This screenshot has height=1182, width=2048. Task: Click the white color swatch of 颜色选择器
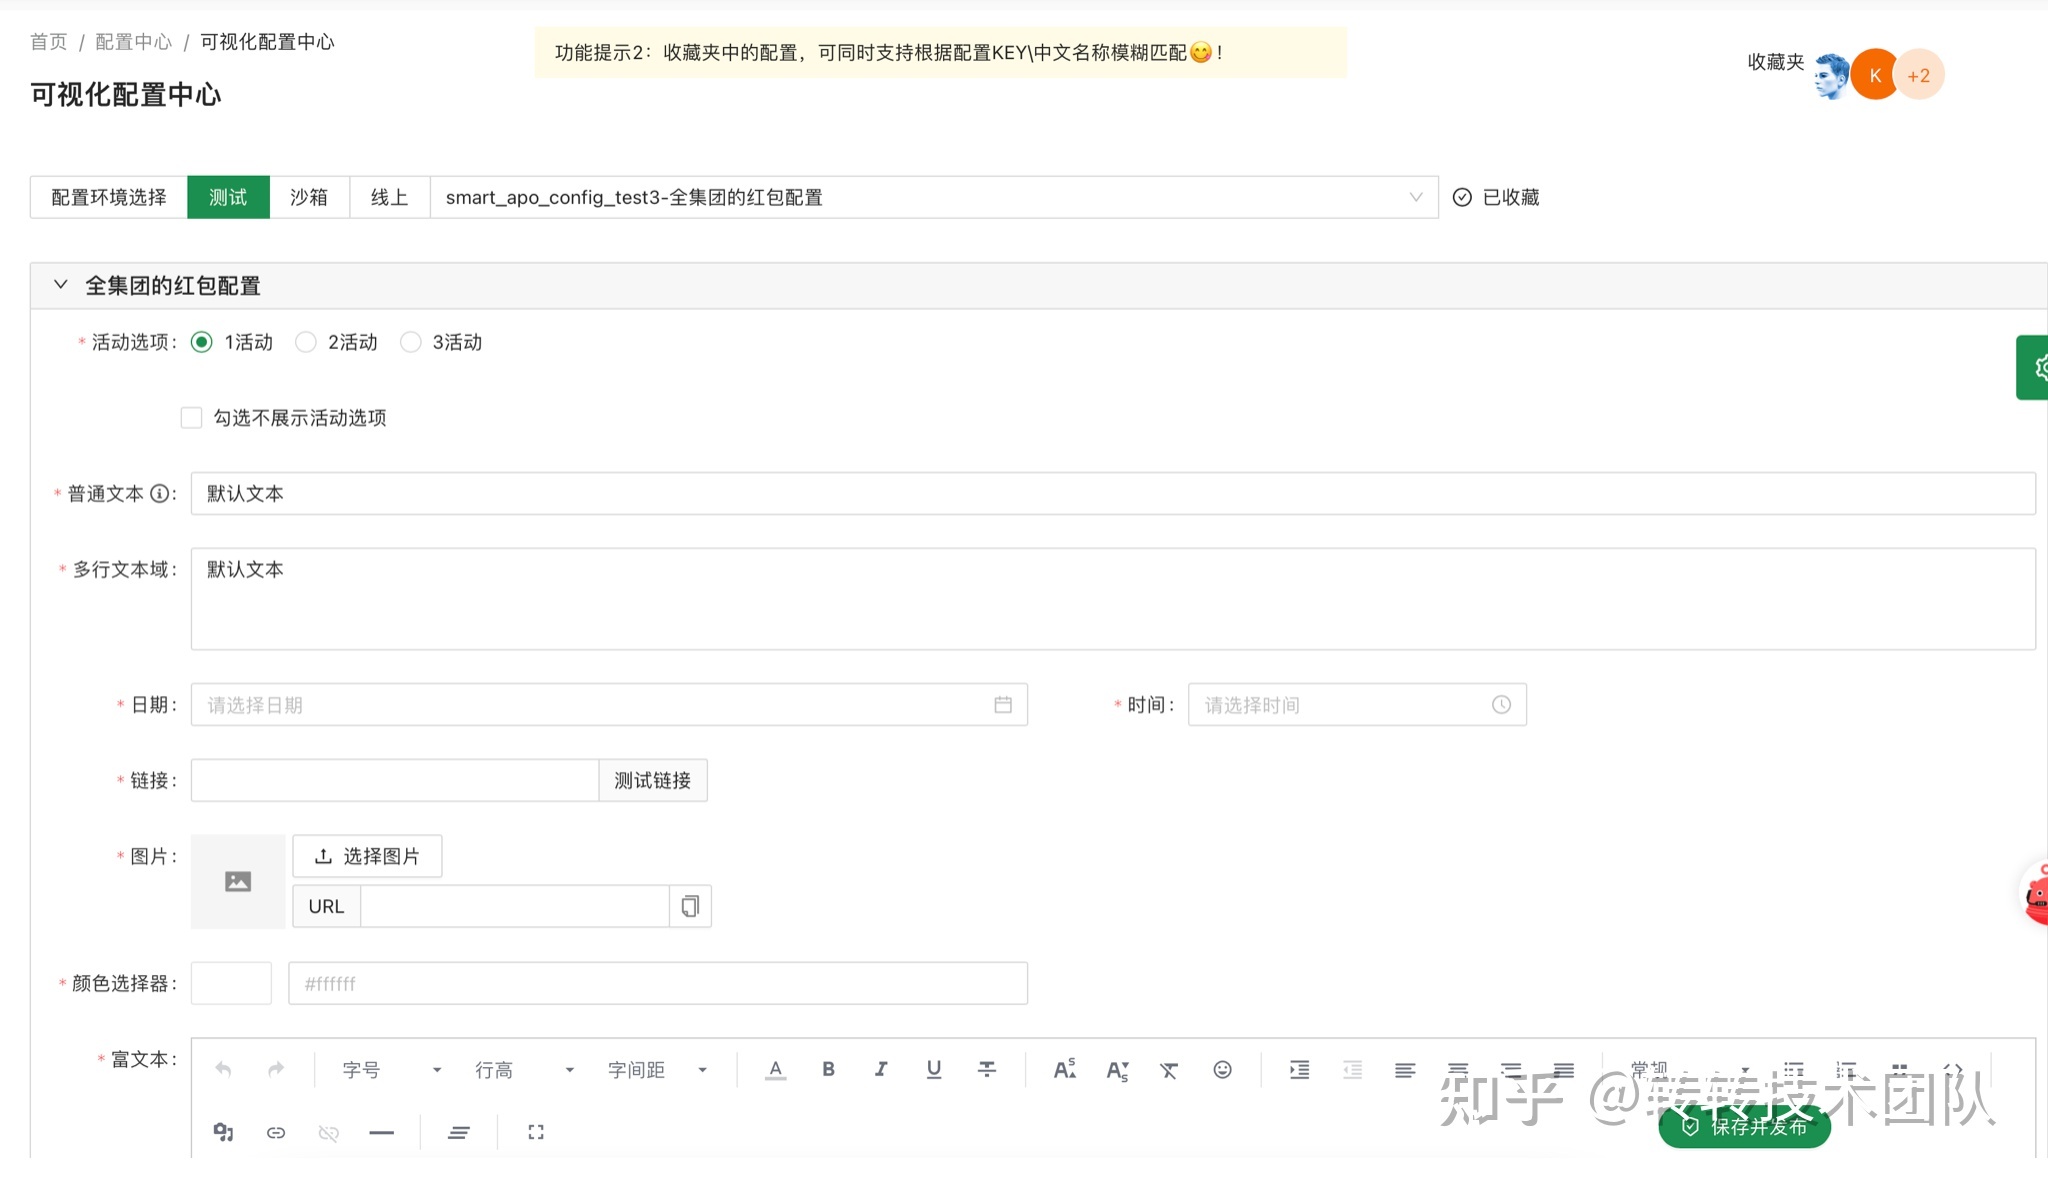pos(231,983)
